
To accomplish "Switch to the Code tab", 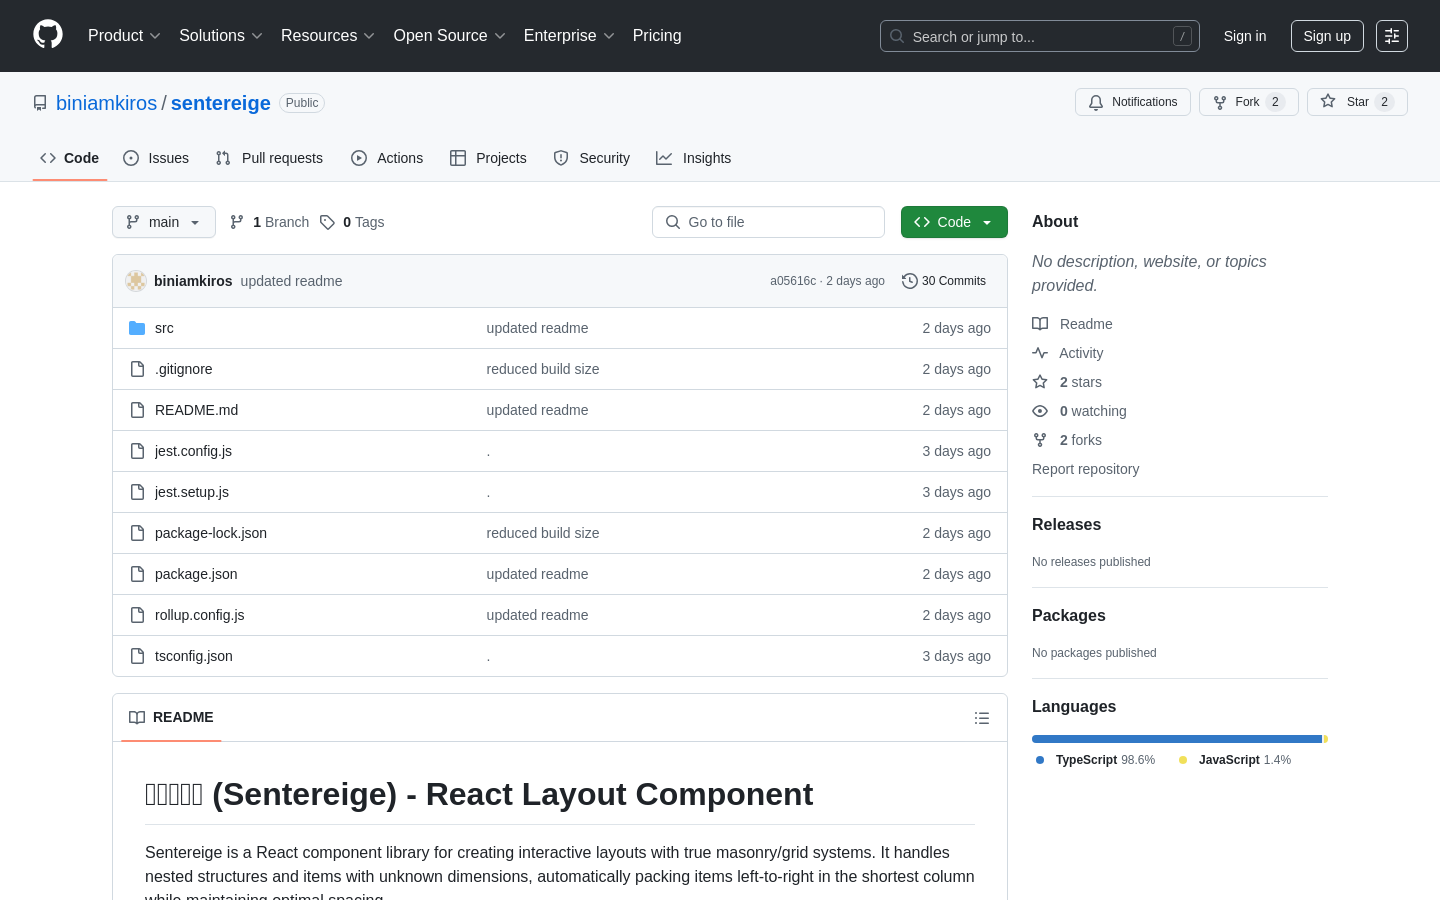I will click(x=70, y=158).
